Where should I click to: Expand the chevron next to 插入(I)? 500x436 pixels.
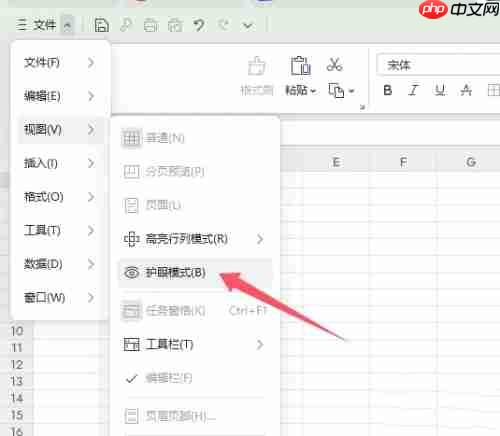(91, 163)
